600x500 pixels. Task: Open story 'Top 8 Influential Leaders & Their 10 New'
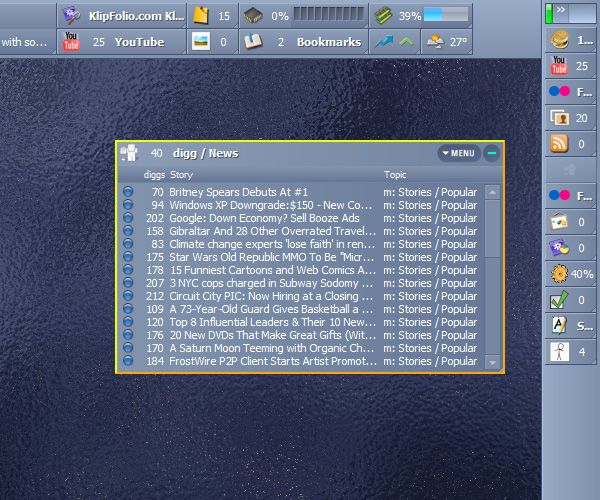point(272,322)
